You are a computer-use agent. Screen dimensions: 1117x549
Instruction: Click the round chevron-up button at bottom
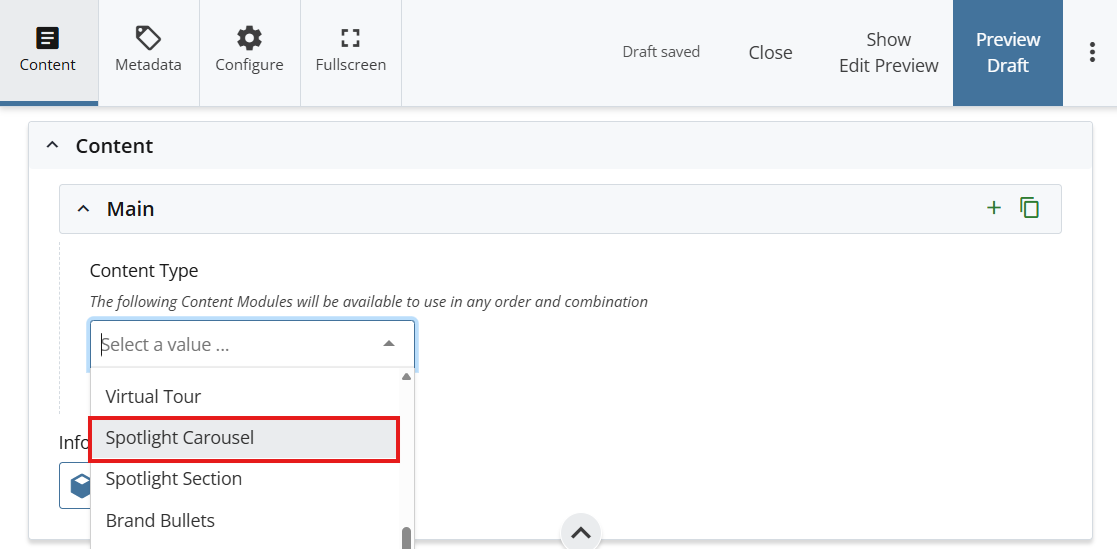point(581,531)
